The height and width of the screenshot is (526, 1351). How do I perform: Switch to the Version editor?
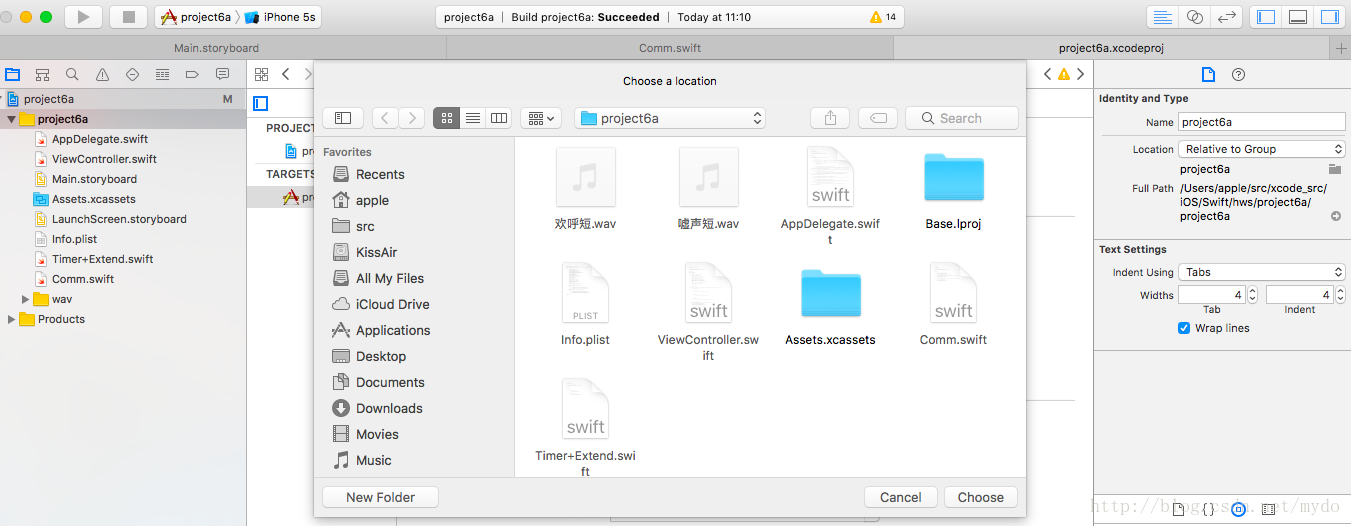(1227, 17)
